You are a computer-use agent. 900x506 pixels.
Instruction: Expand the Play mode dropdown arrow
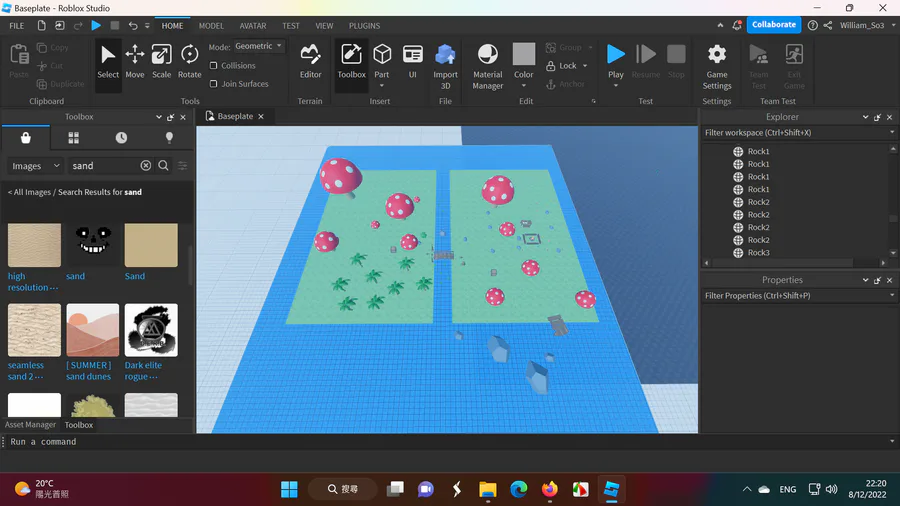click(x=616, y=86)
